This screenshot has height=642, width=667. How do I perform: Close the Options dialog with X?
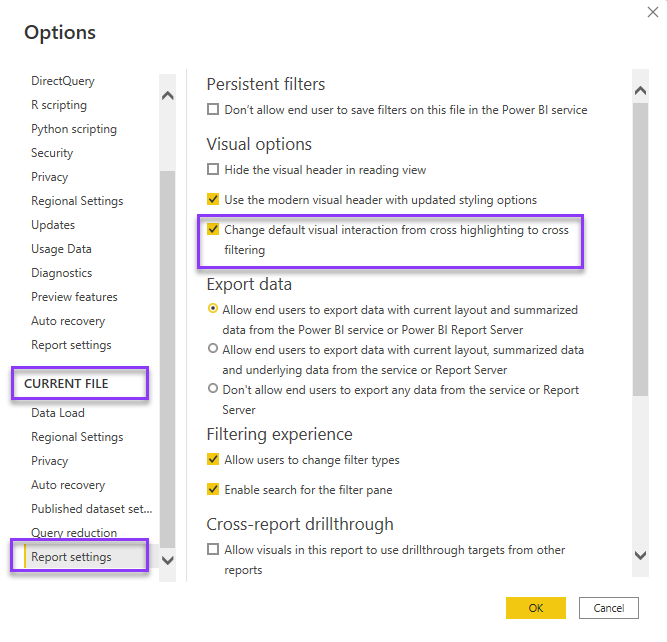(x=653, y=12)
